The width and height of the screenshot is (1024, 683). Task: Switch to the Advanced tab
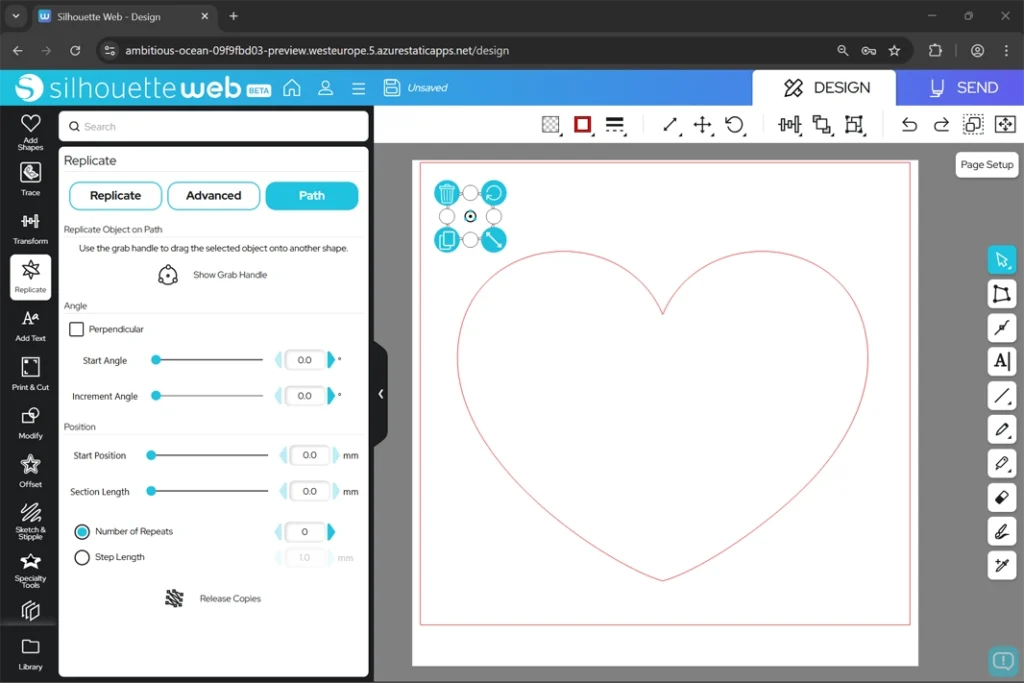[x=213, y=196]
